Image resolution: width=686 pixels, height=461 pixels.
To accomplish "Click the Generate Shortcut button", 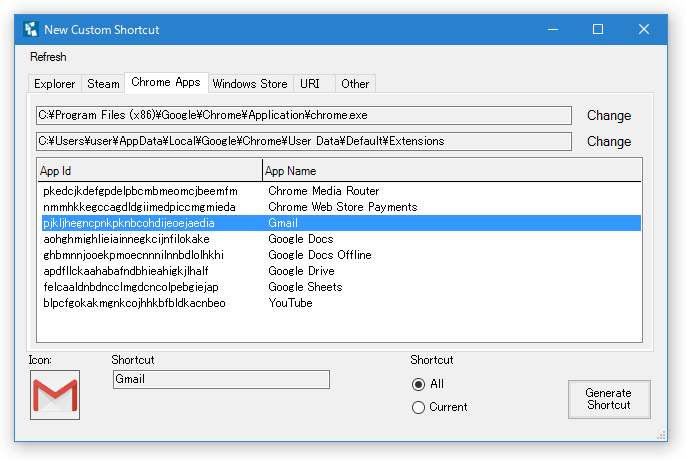I will click(609, 399).
